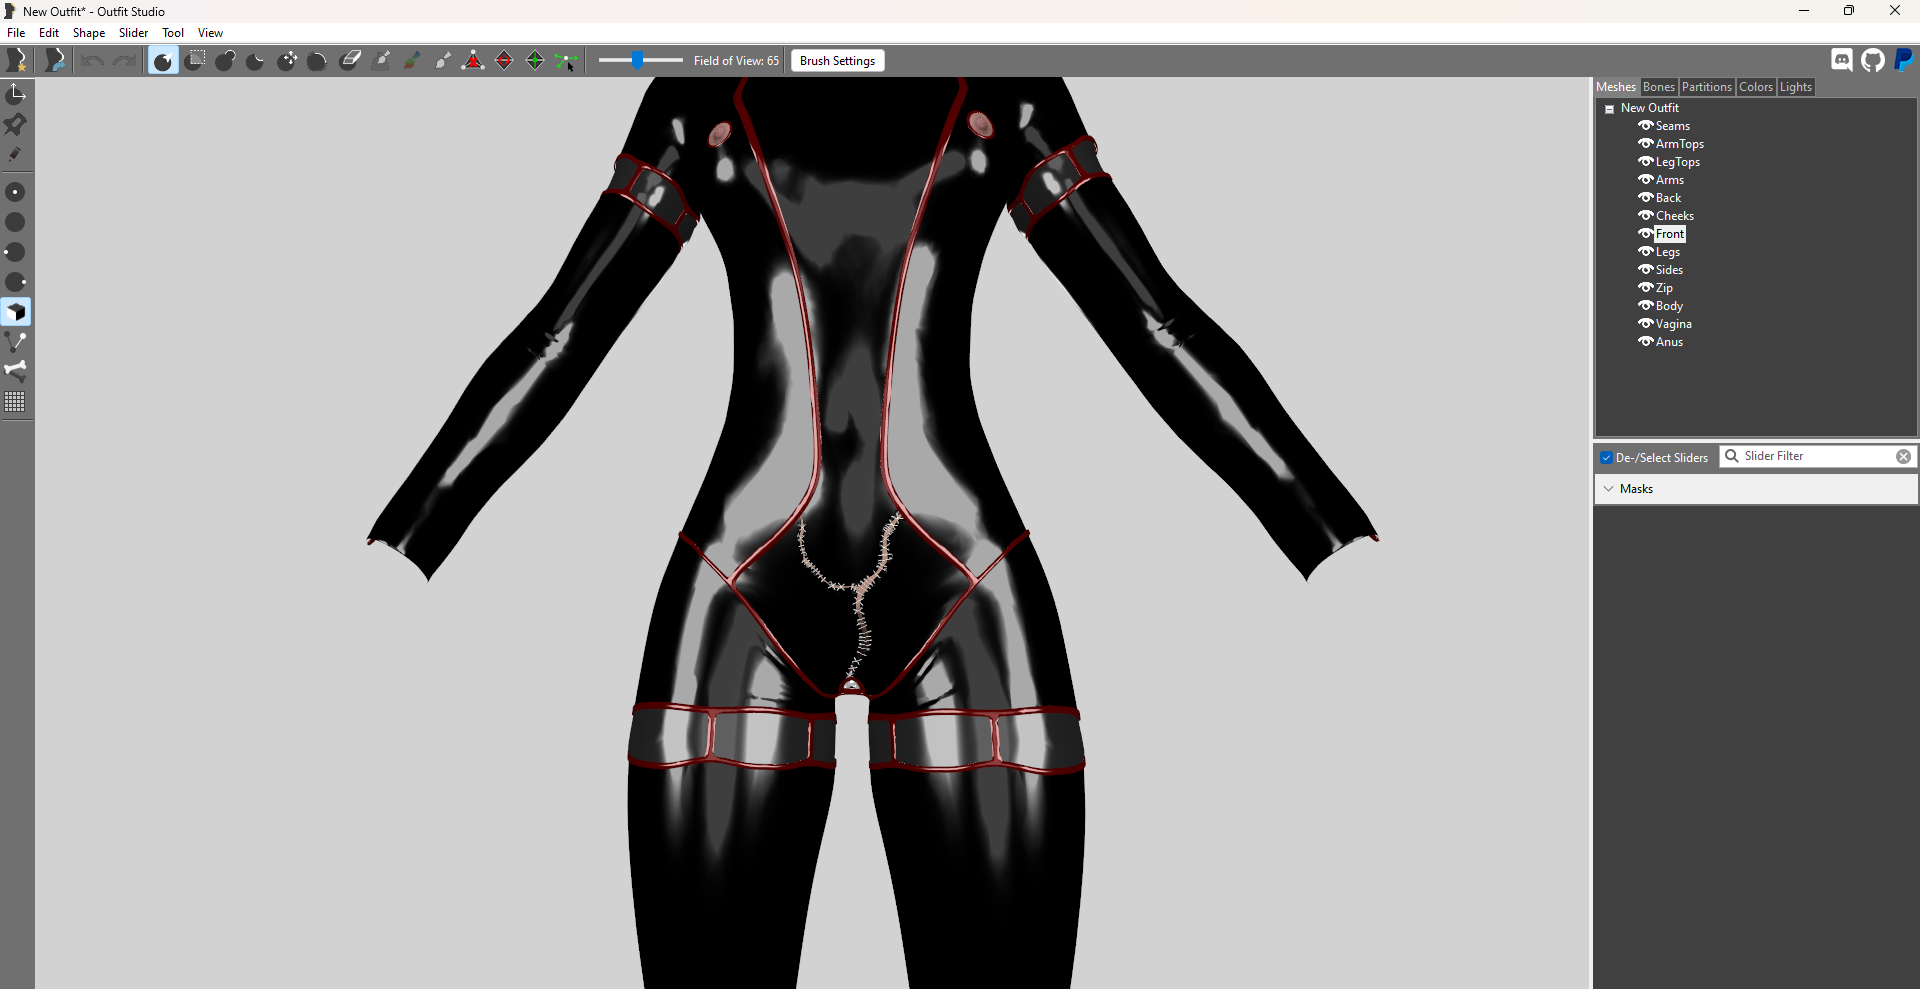1920x989 pixels.
Task: Click the Pivot pushpin icon in sidebar
Action: click(x=16, y=124)
